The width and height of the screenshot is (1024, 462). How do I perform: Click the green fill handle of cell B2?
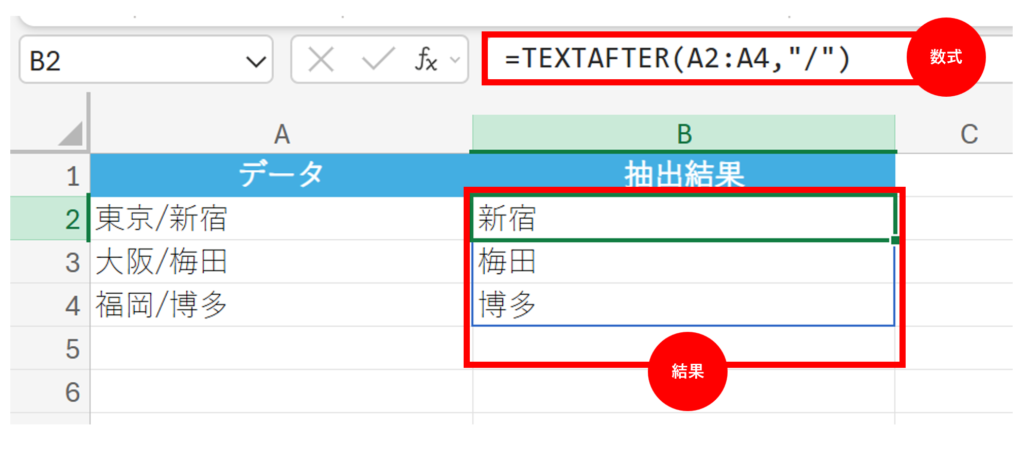tap(894, 240)
